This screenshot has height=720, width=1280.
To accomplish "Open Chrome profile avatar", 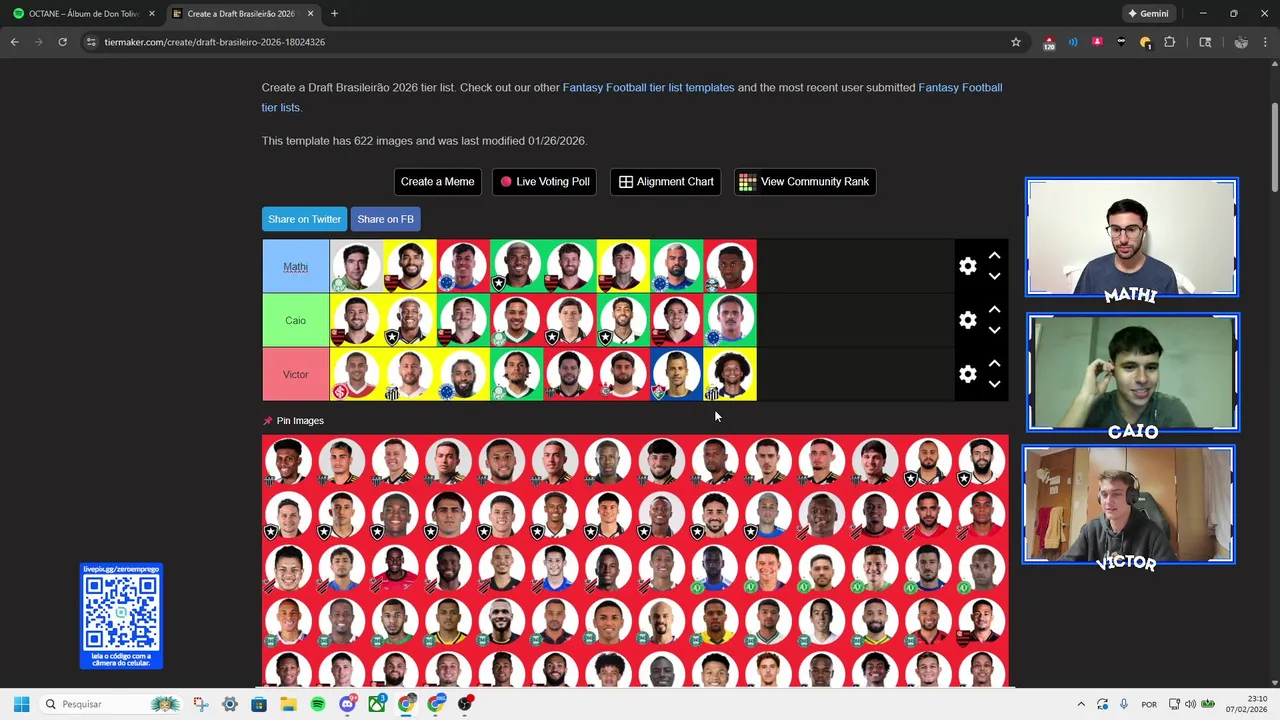I will pos(1241,42).
